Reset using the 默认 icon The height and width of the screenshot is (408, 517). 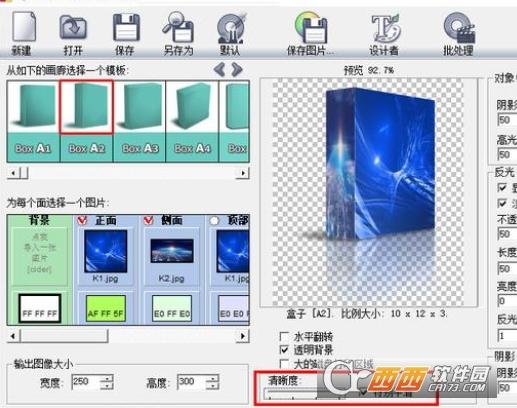click(x=230, y=33)
